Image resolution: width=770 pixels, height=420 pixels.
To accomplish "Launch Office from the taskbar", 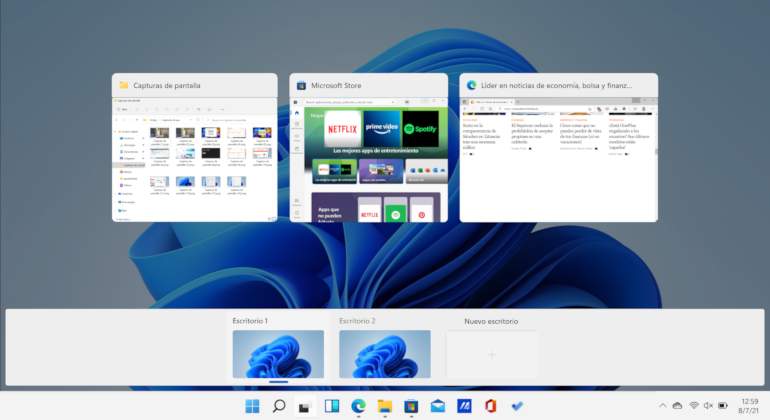I will [491, 406].
